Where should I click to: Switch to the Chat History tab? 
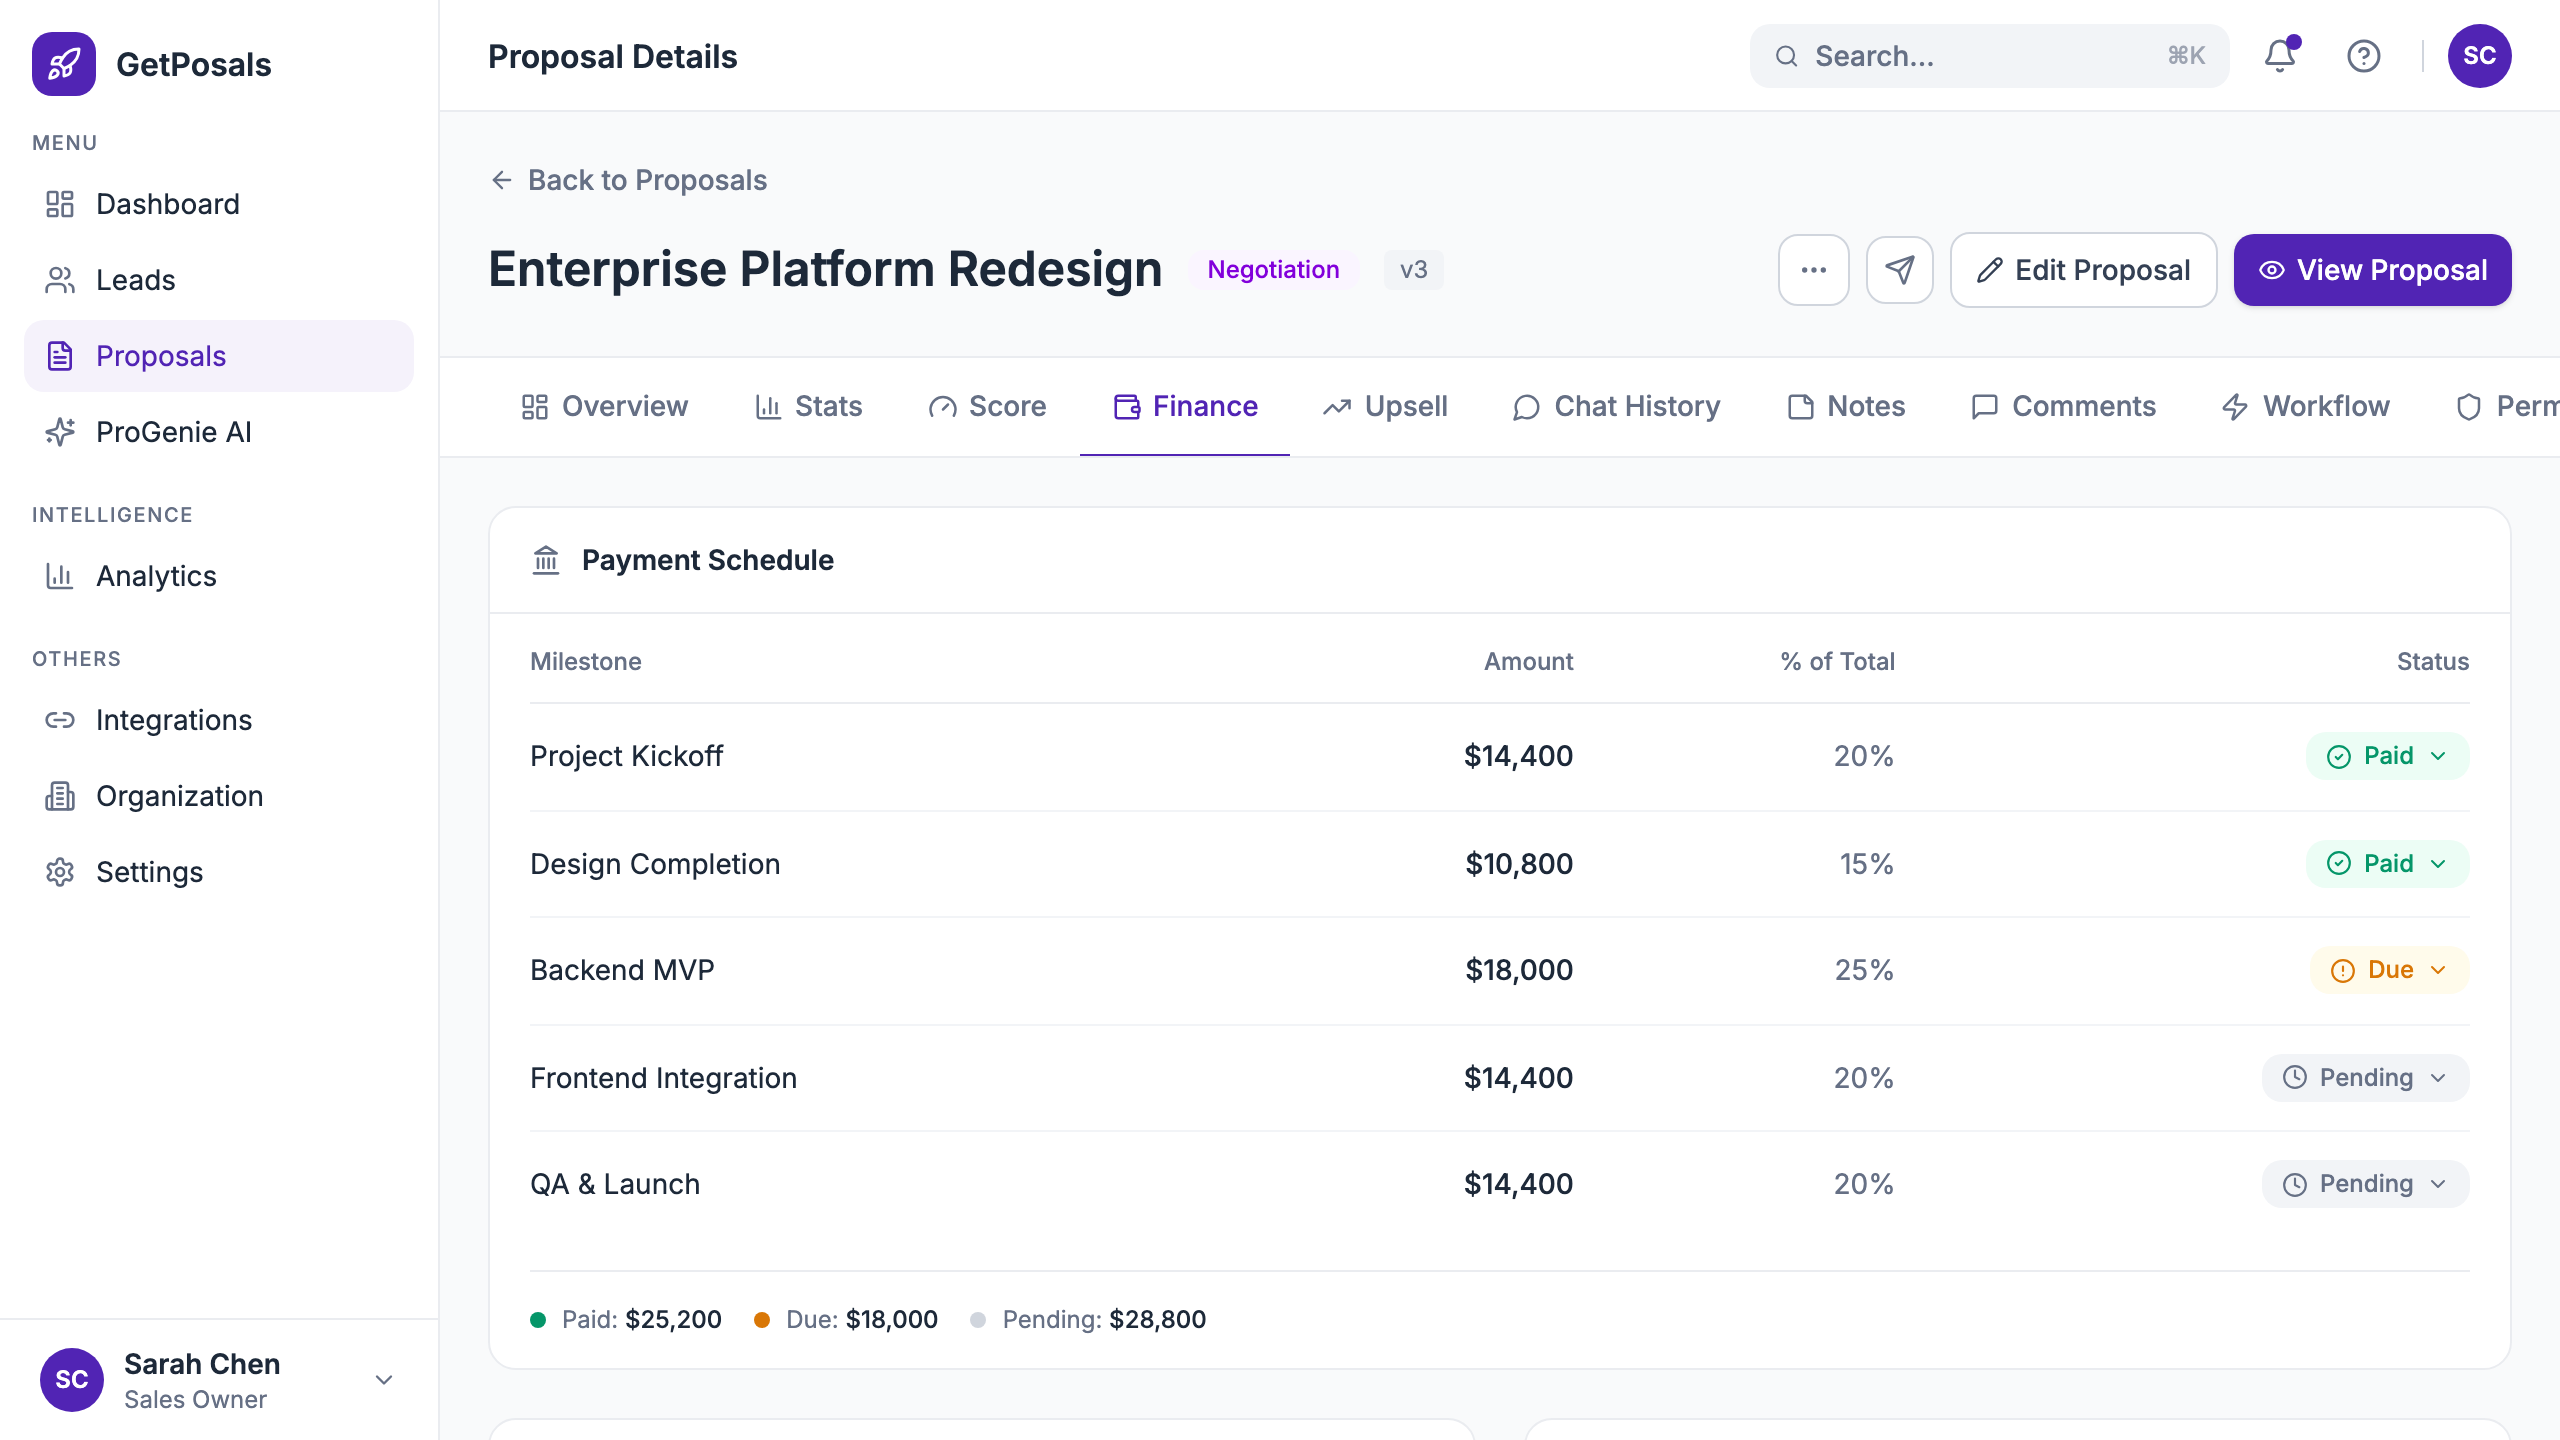[1617, 407]
